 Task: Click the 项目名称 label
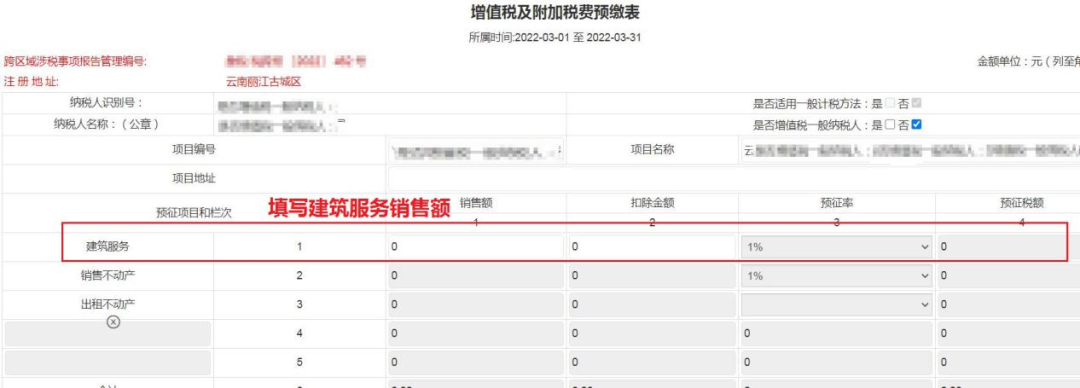click(x=652, y=150)
